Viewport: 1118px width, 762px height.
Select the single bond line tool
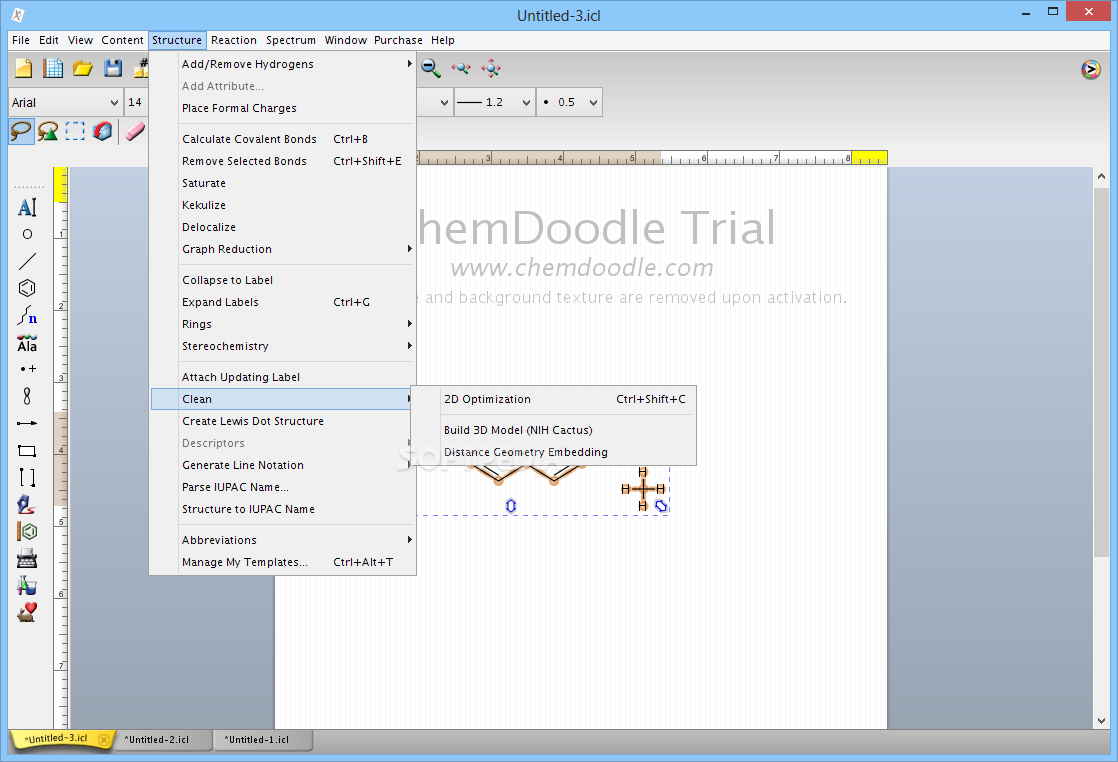click(27, 262)
